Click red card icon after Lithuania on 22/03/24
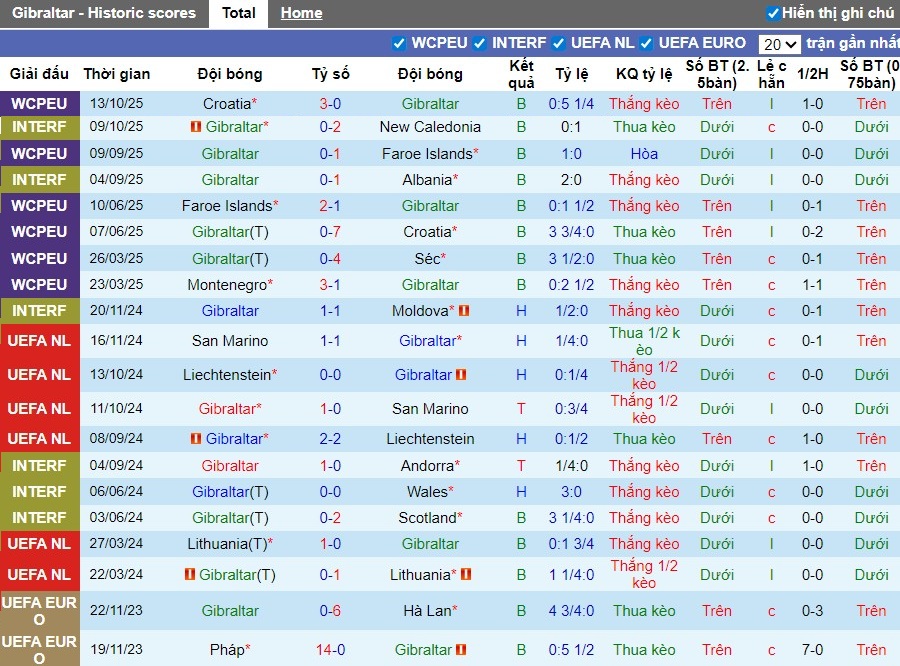Screen dimensions: 900x666 (x=465, y=575)
